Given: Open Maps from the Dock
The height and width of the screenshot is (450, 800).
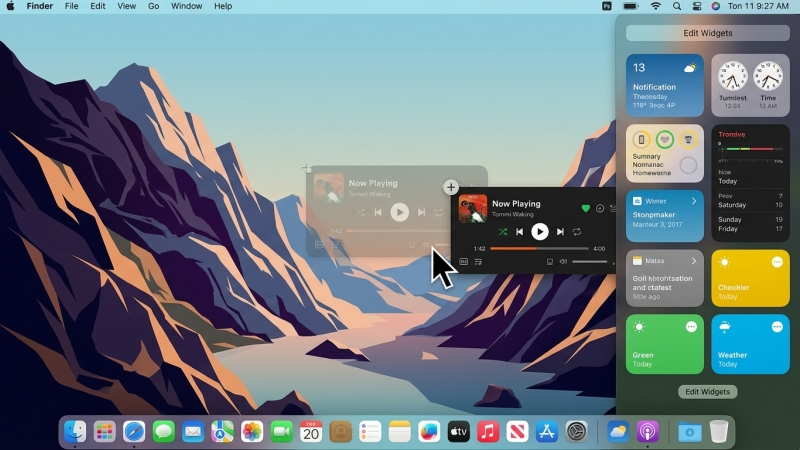Looking at the screenshot, I should [222, 432].
